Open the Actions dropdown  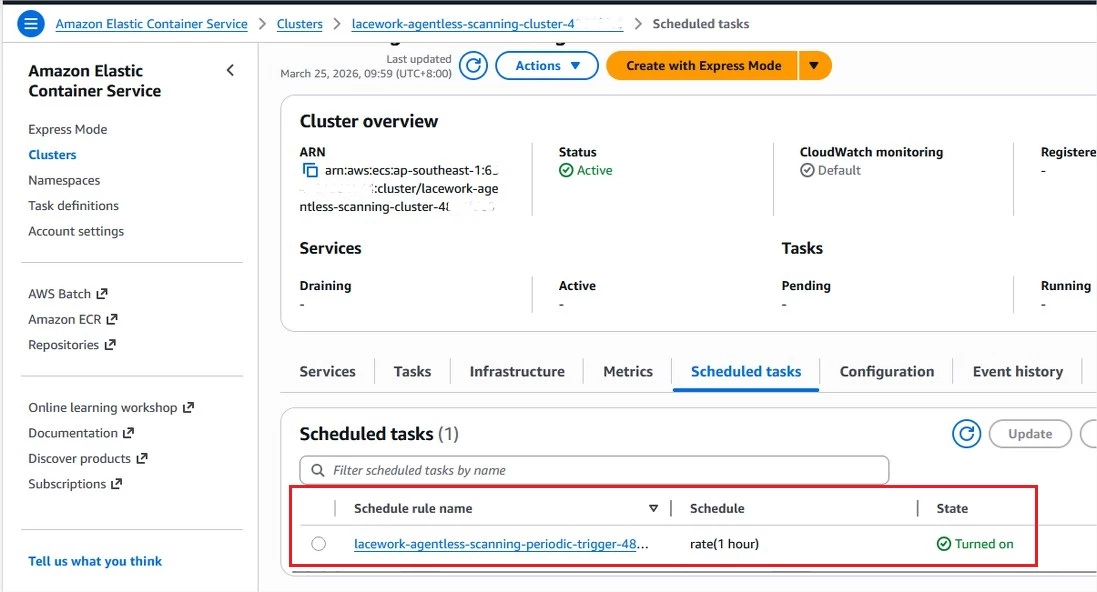(547, 66)
